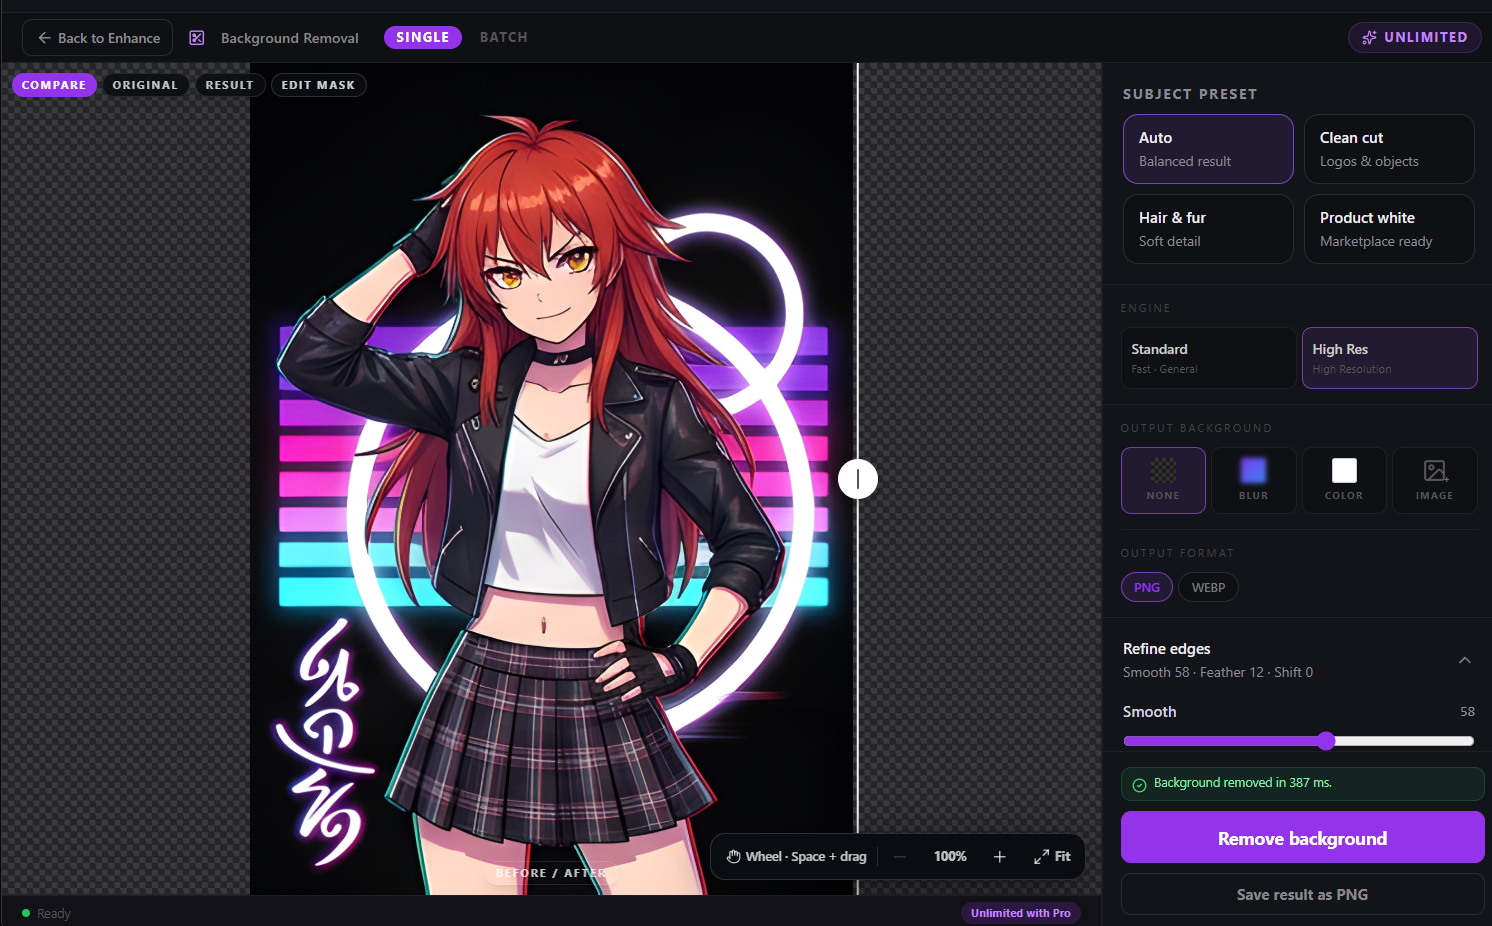1492x926 pixels.
Task: Click the Smooth slider track
Action: pyautogui.click(x=1298, y=741)
